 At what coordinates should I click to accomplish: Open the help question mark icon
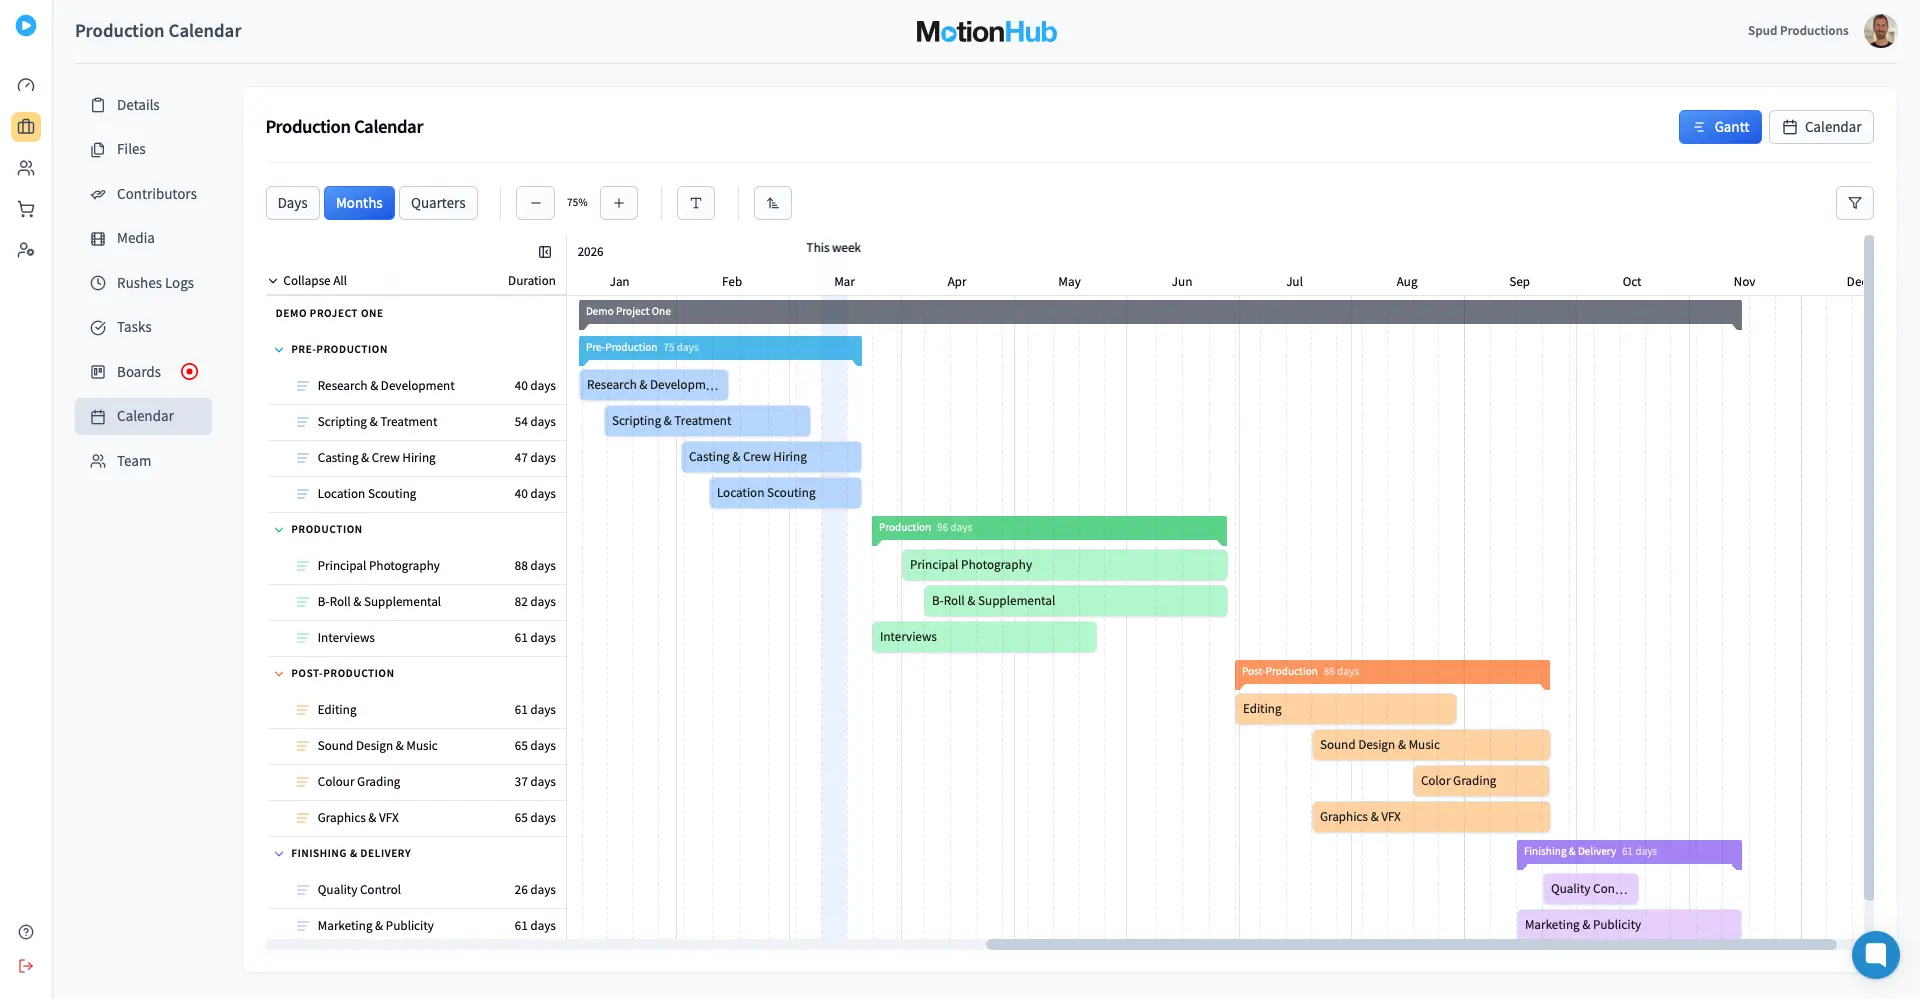(26, 931)
